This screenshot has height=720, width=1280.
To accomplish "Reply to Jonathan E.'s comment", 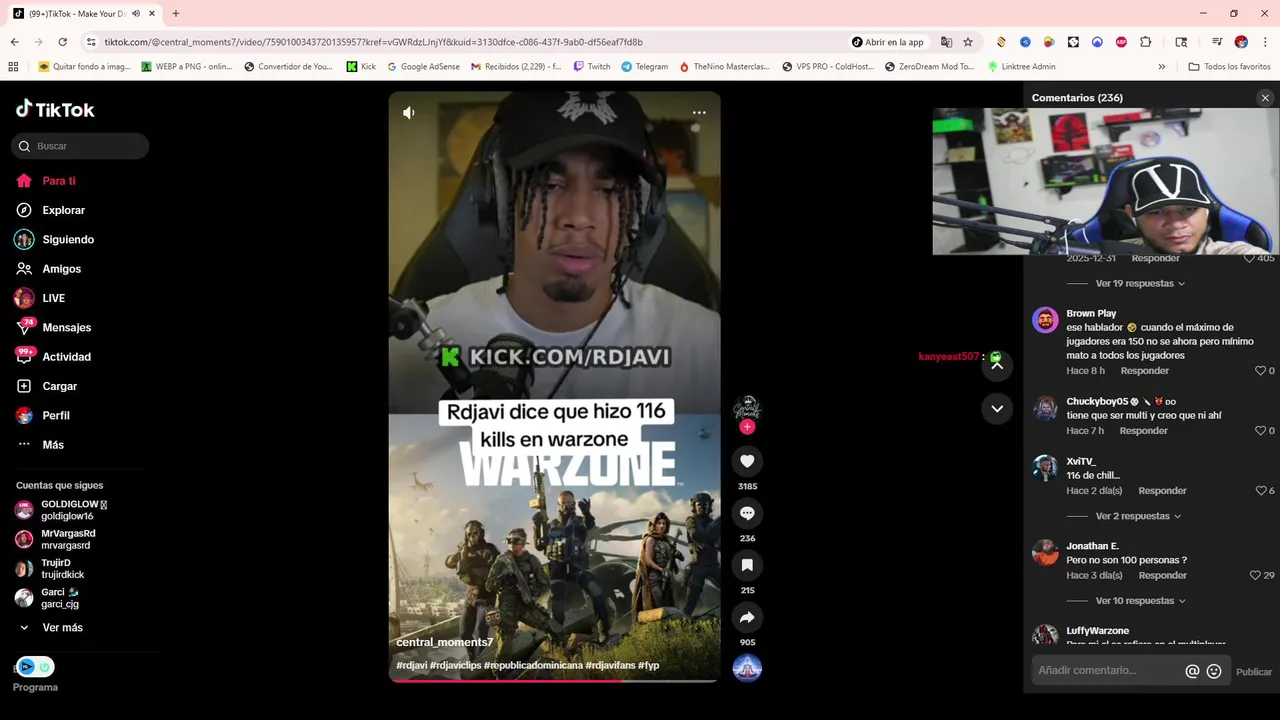I will point(1162,576).
